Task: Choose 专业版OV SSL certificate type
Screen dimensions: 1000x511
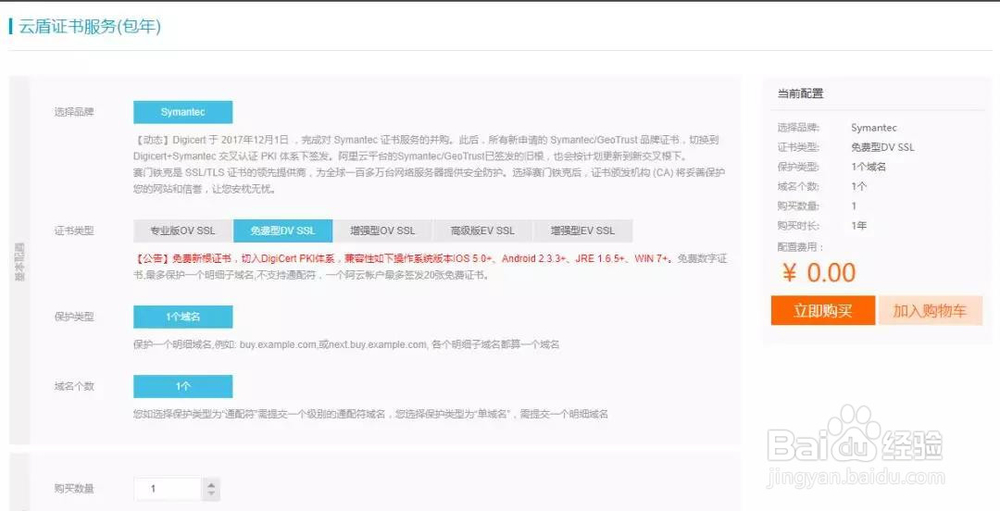Action: click(183, 231)
